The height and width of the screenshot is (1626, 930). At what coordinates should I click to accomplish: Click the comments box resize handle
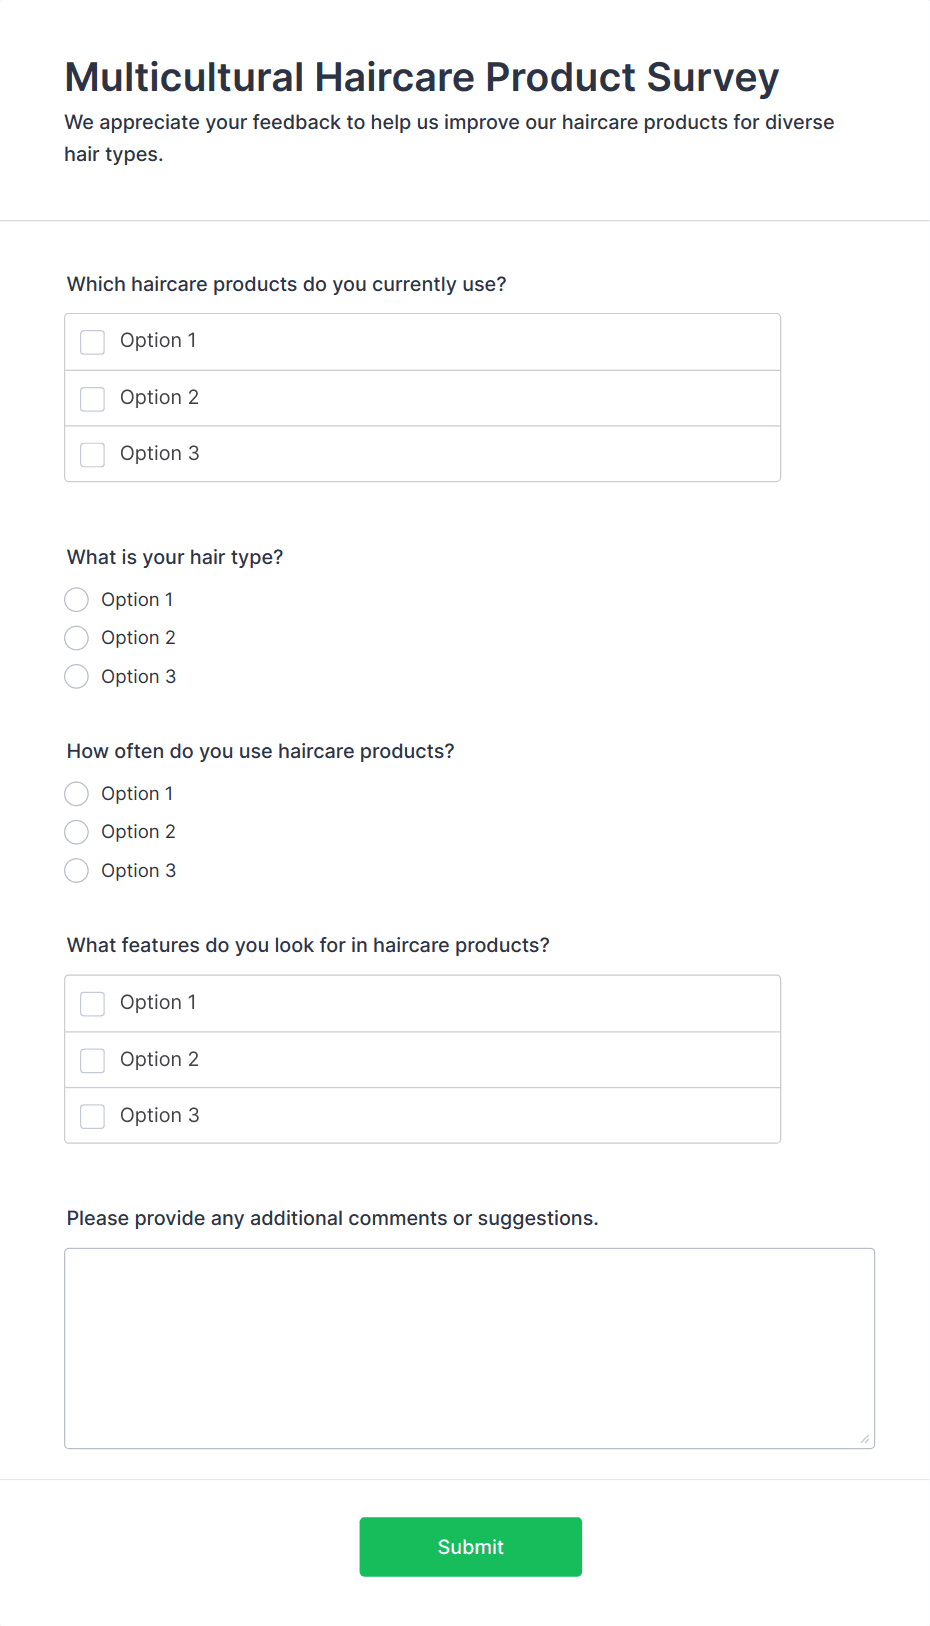click(x=864, y=1438)
